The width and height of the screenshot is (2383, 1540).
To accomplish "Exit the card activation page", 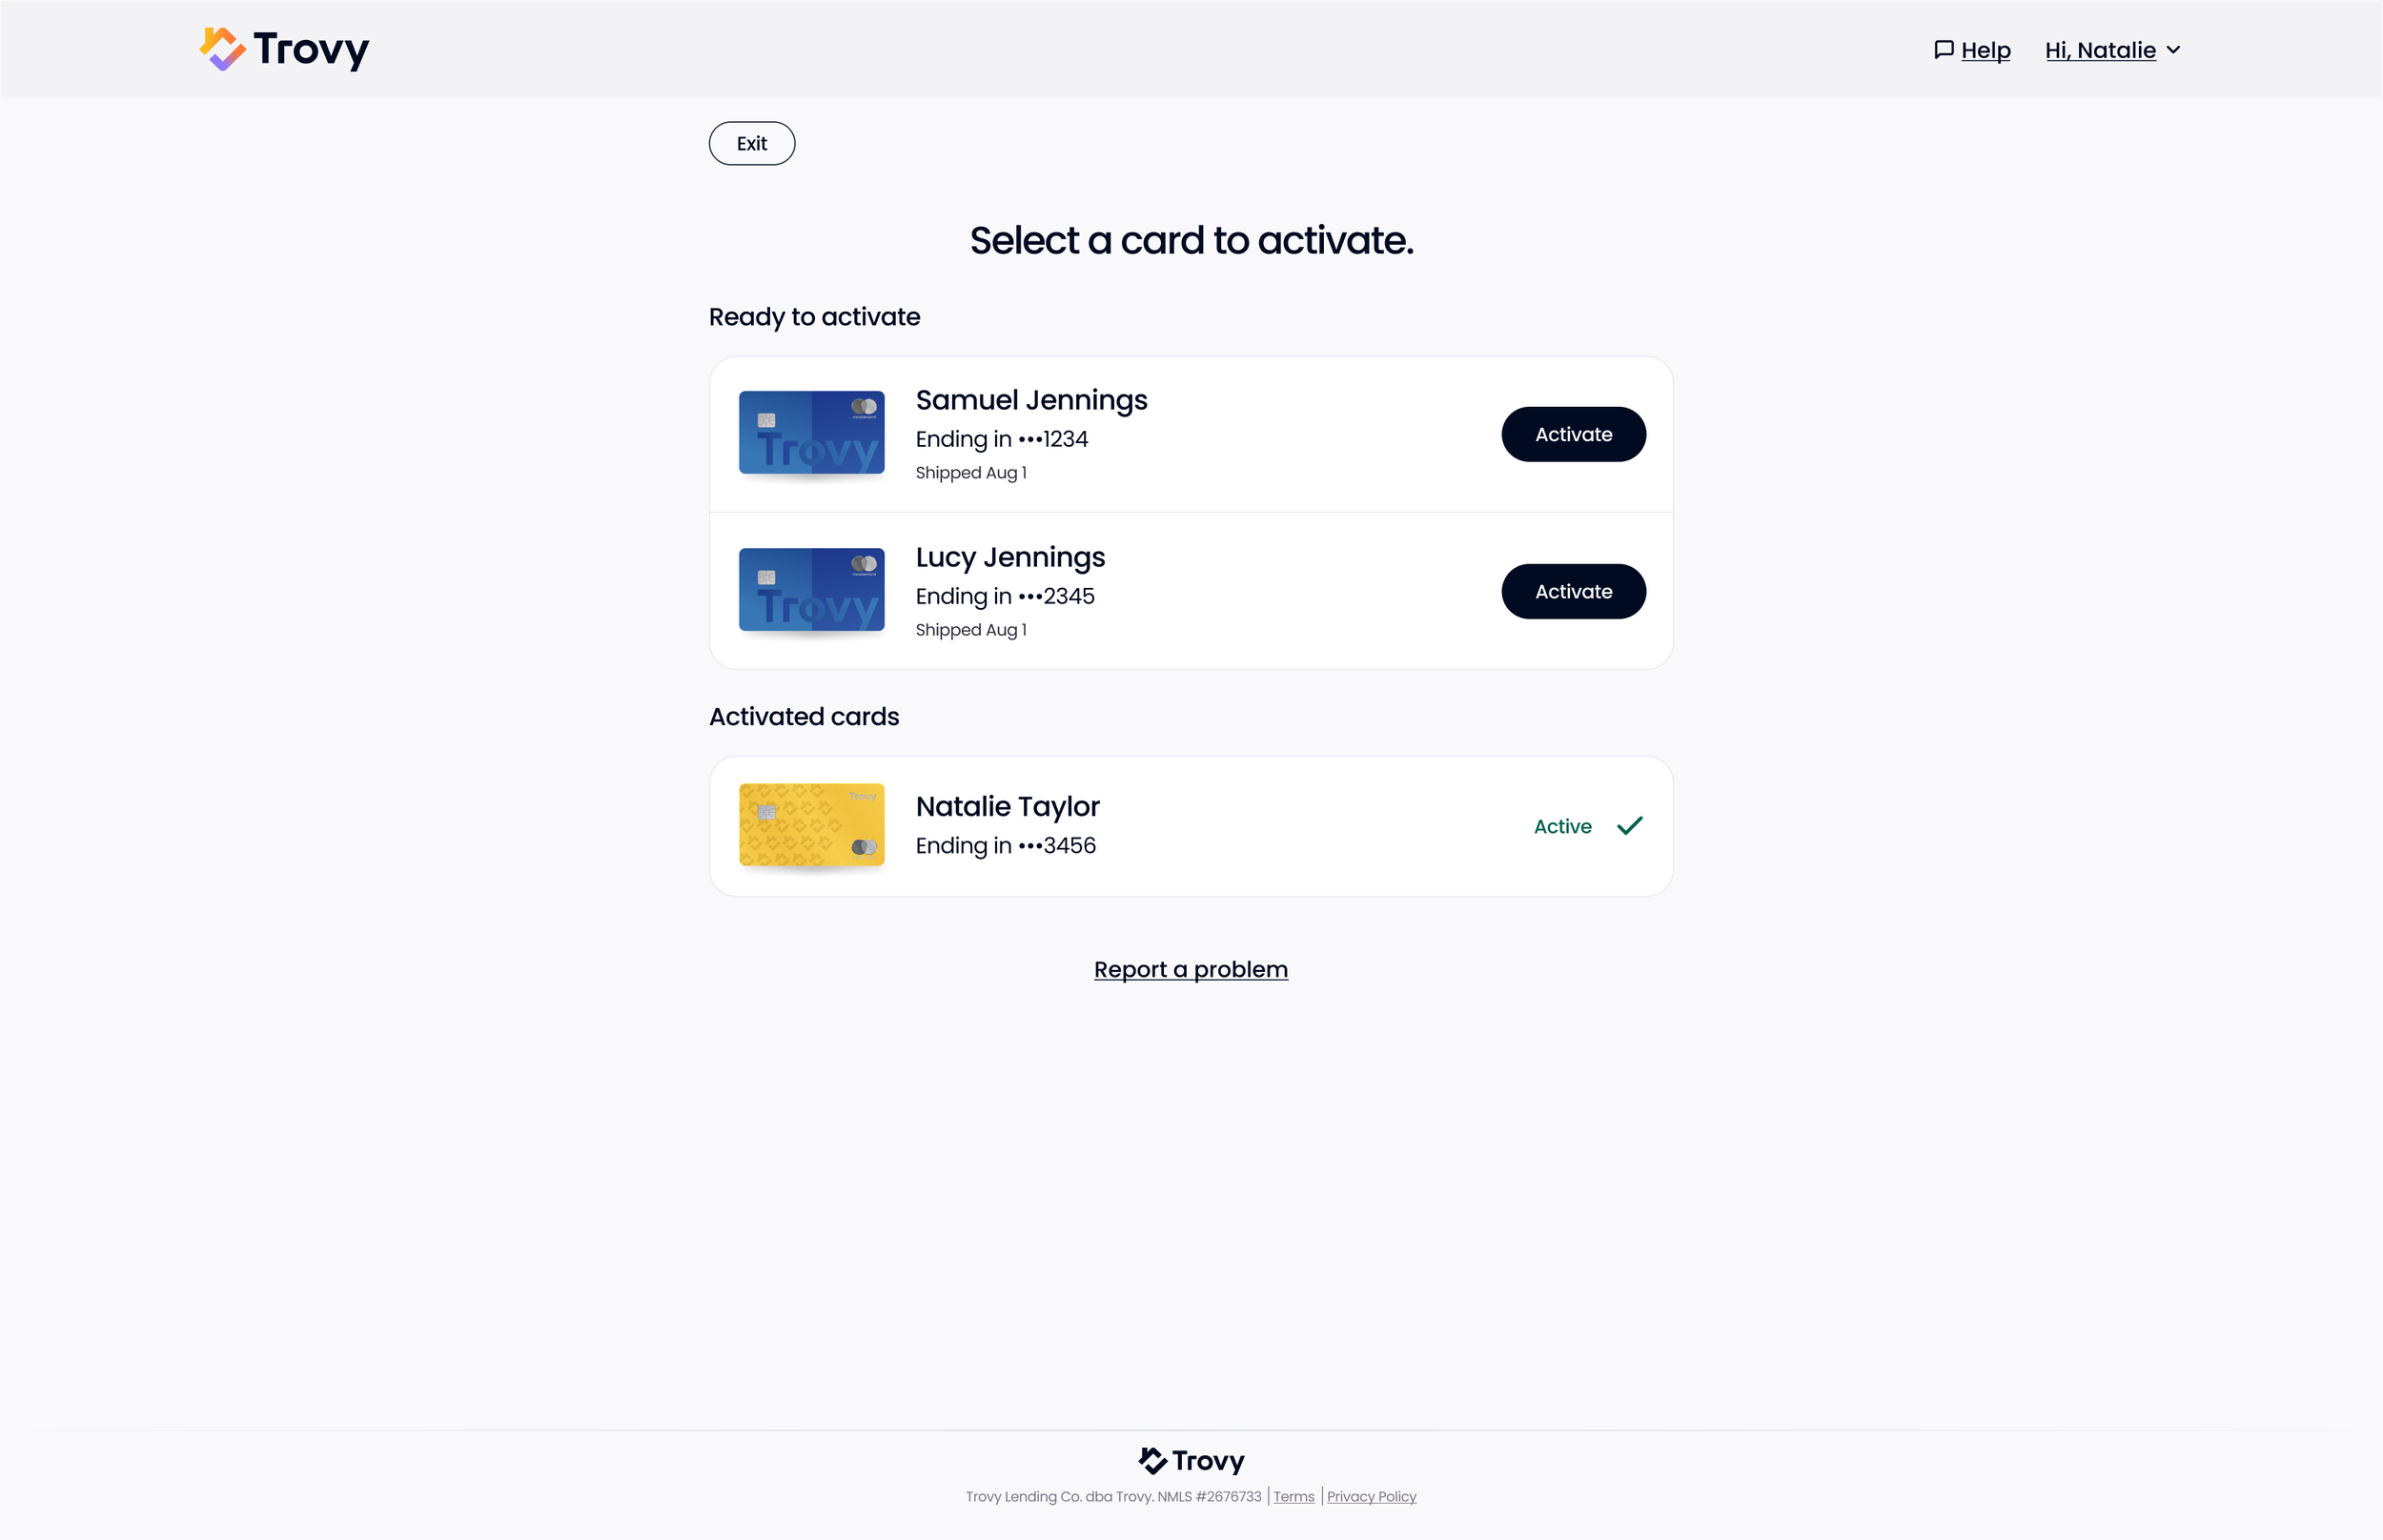I will click(x=752, y=143).
